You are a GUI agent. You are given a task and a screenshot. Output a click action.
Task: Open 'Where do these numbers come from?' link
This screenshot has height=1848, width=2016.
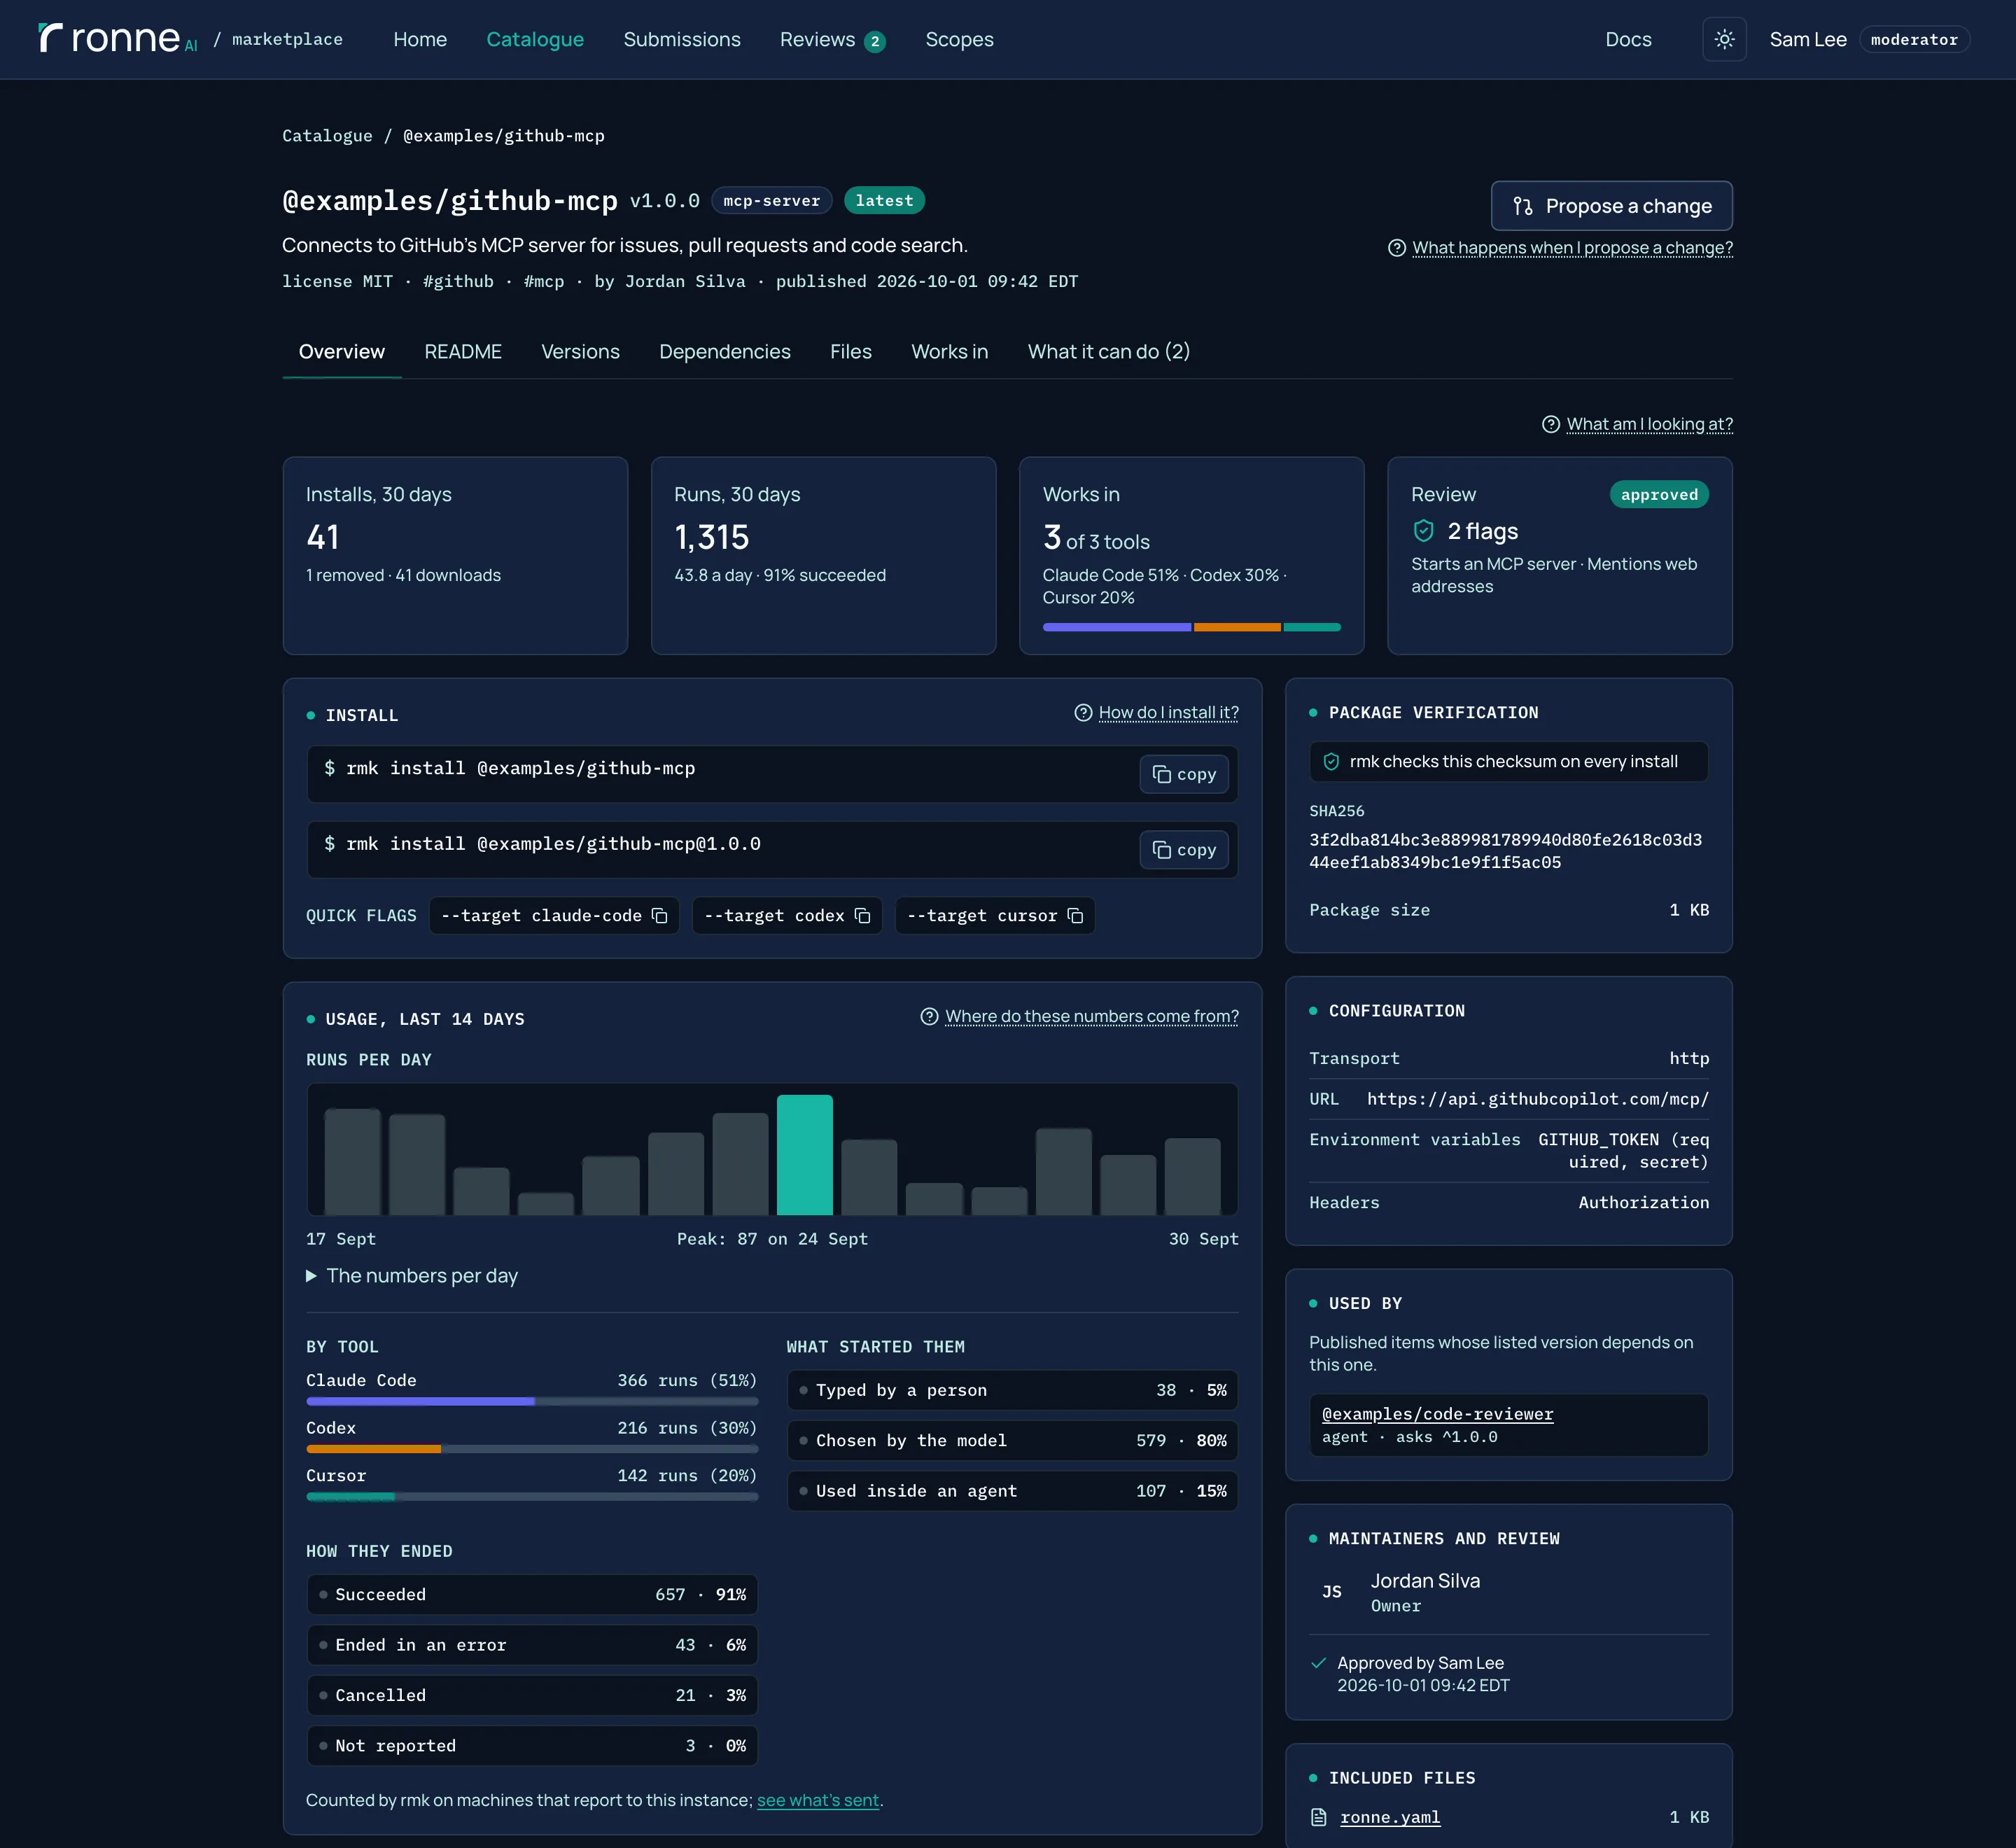[x=1092, y=1017]
